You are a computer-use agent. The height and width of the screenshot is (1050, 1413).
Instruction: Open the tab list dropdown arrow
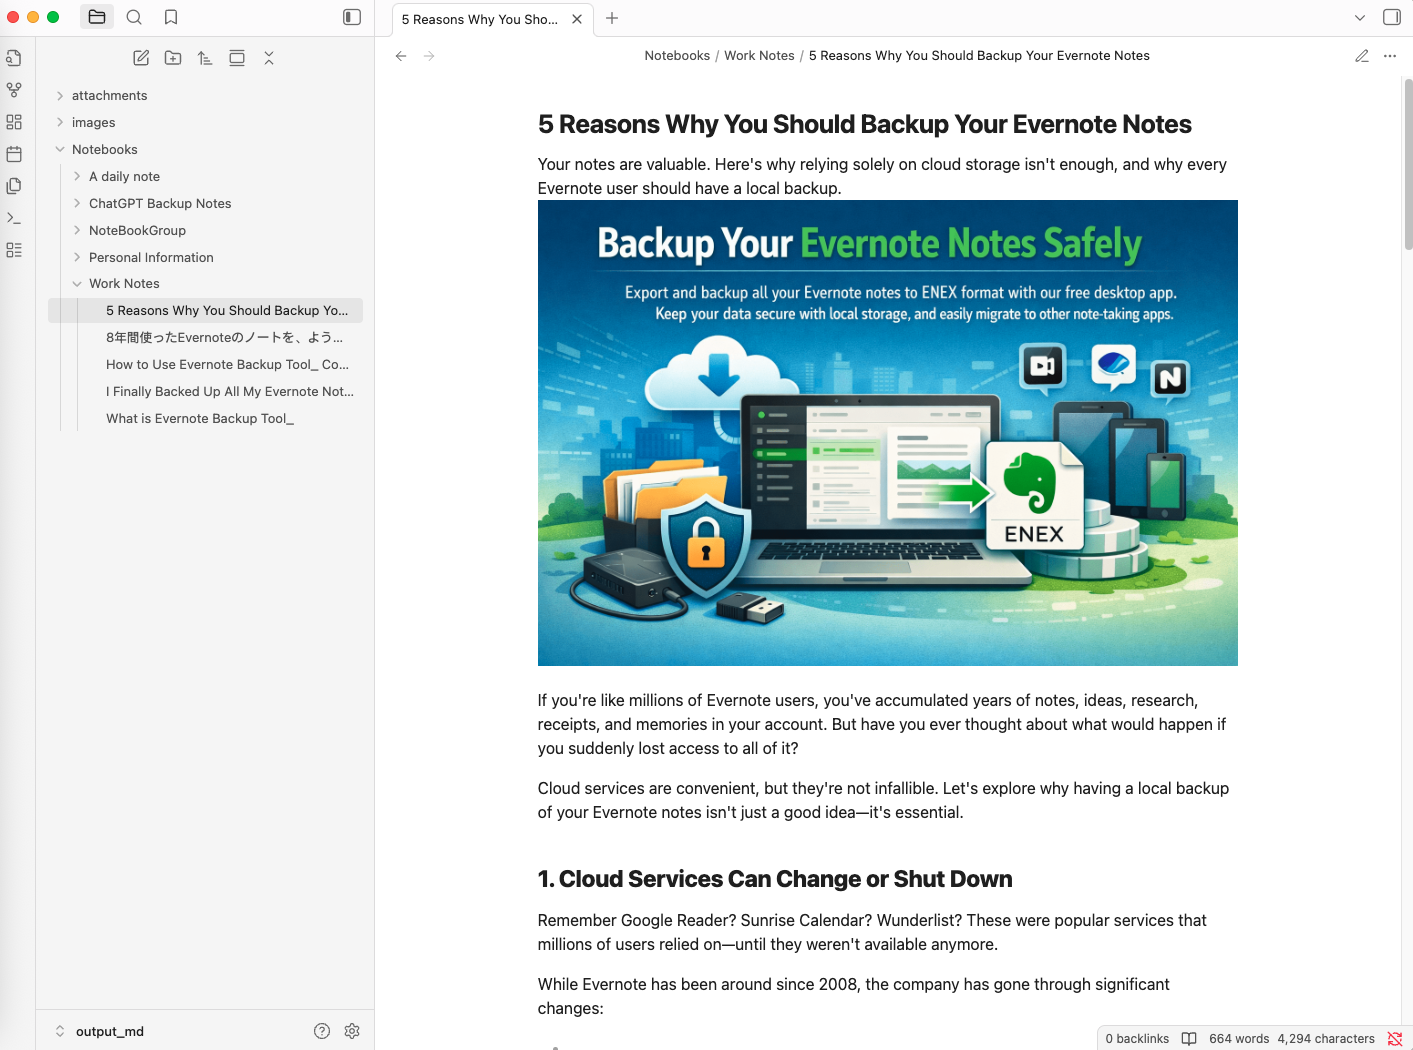tap(1359, 18)
